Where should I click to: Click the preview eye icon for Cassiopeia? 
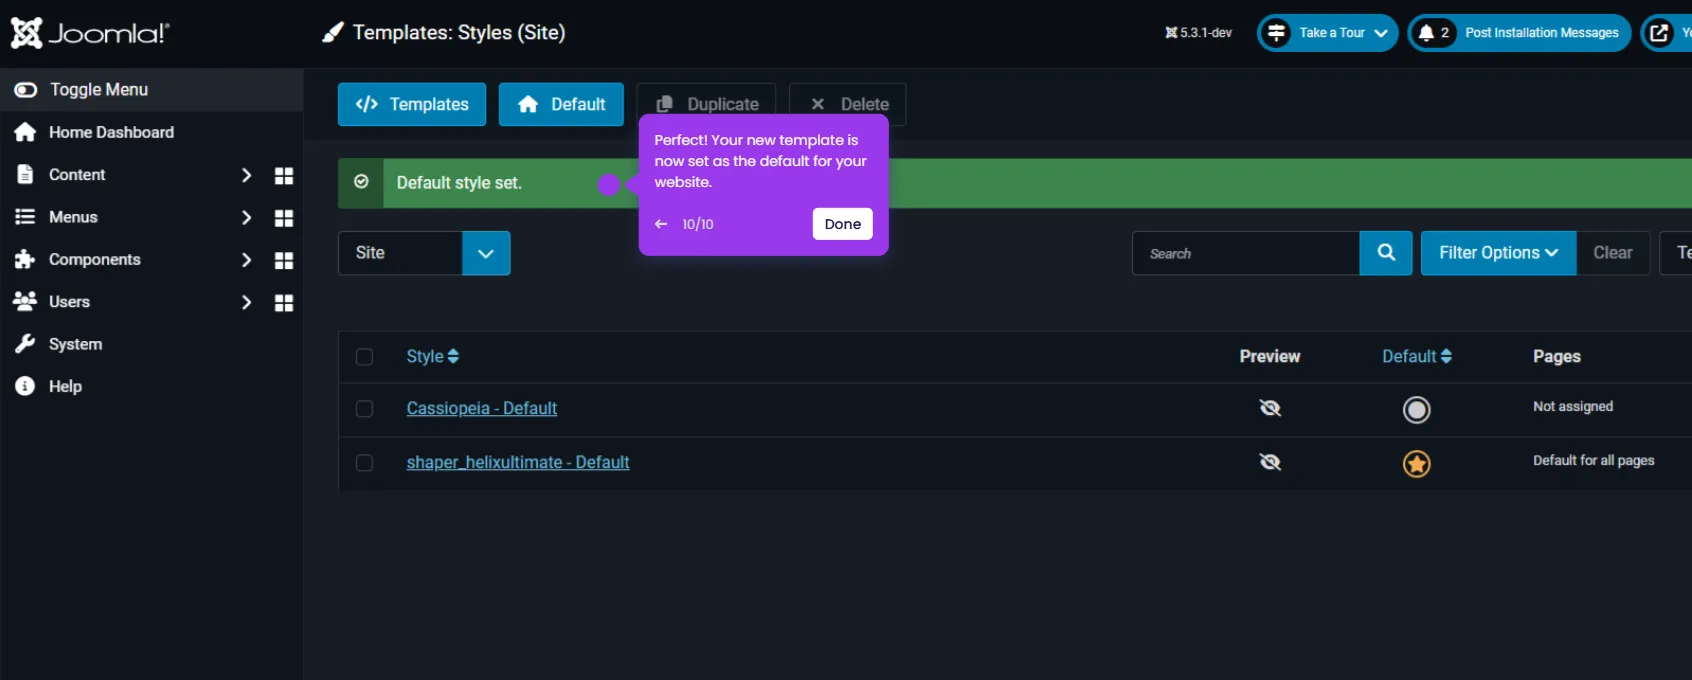(1270, 408)
